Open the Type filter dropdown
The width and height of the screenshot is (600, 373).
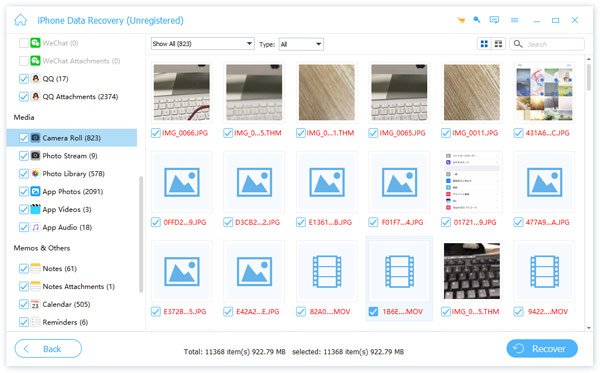tap(301, 44)
